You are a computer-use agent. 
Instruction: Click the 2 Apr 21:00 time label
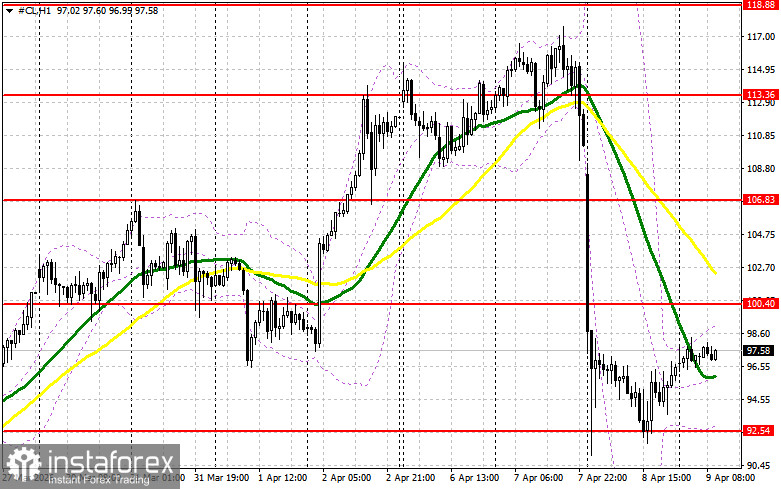point(410,478)
